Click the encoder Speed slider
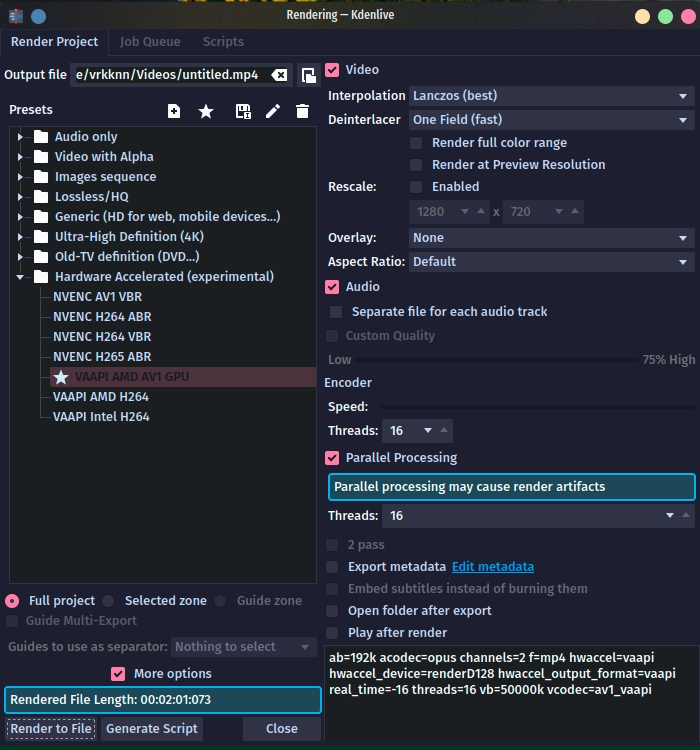 (x=538, y=407)
